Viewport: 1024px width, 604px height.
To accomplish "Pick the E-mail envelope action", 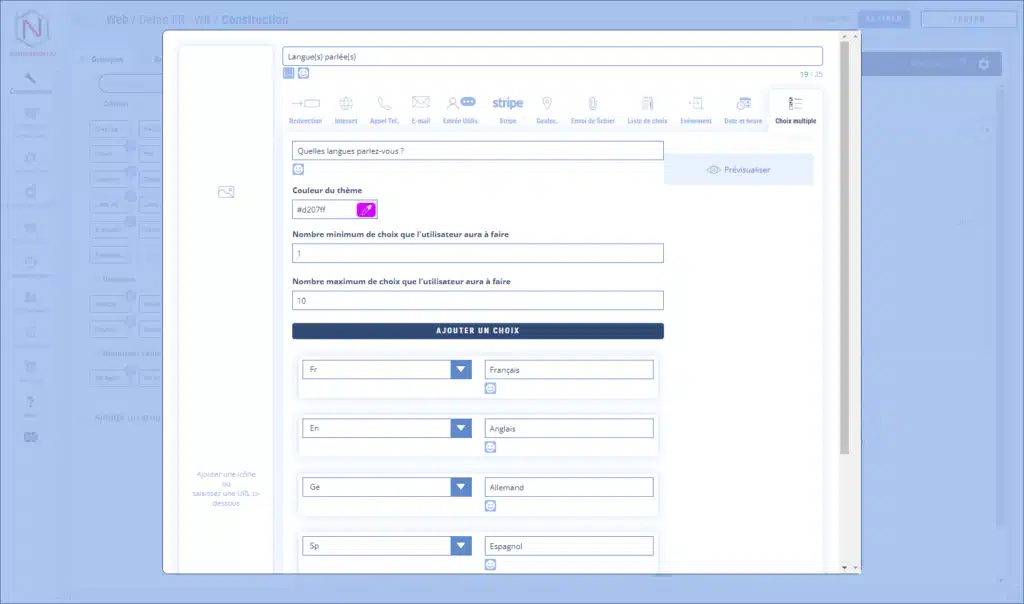I will pyautogui.click(x=420, y=108).
